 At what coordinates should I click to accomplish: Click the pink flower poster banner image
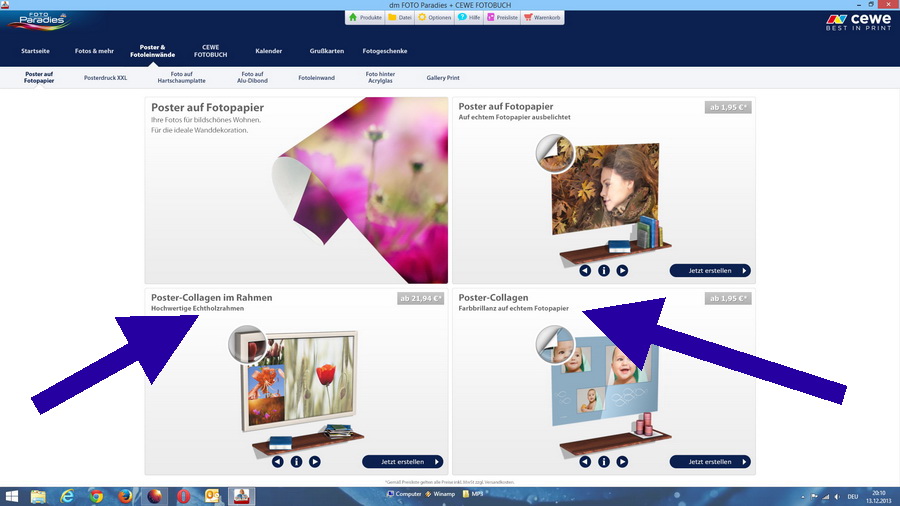pyautogui.click(x=360, y=190)
